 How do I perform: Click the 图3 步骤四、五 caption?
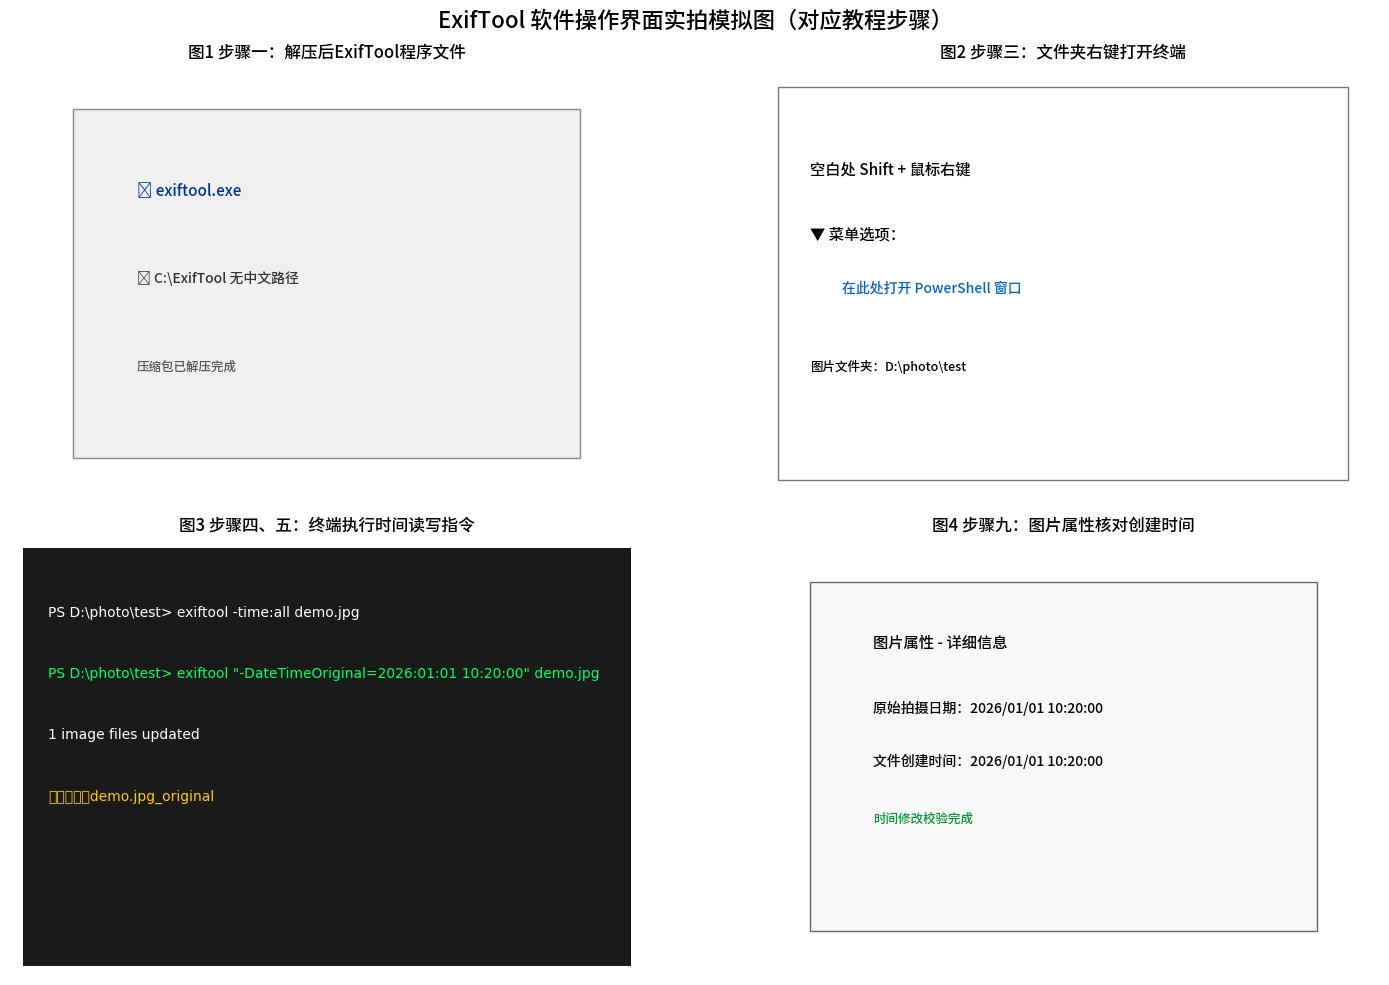[327, 525]
